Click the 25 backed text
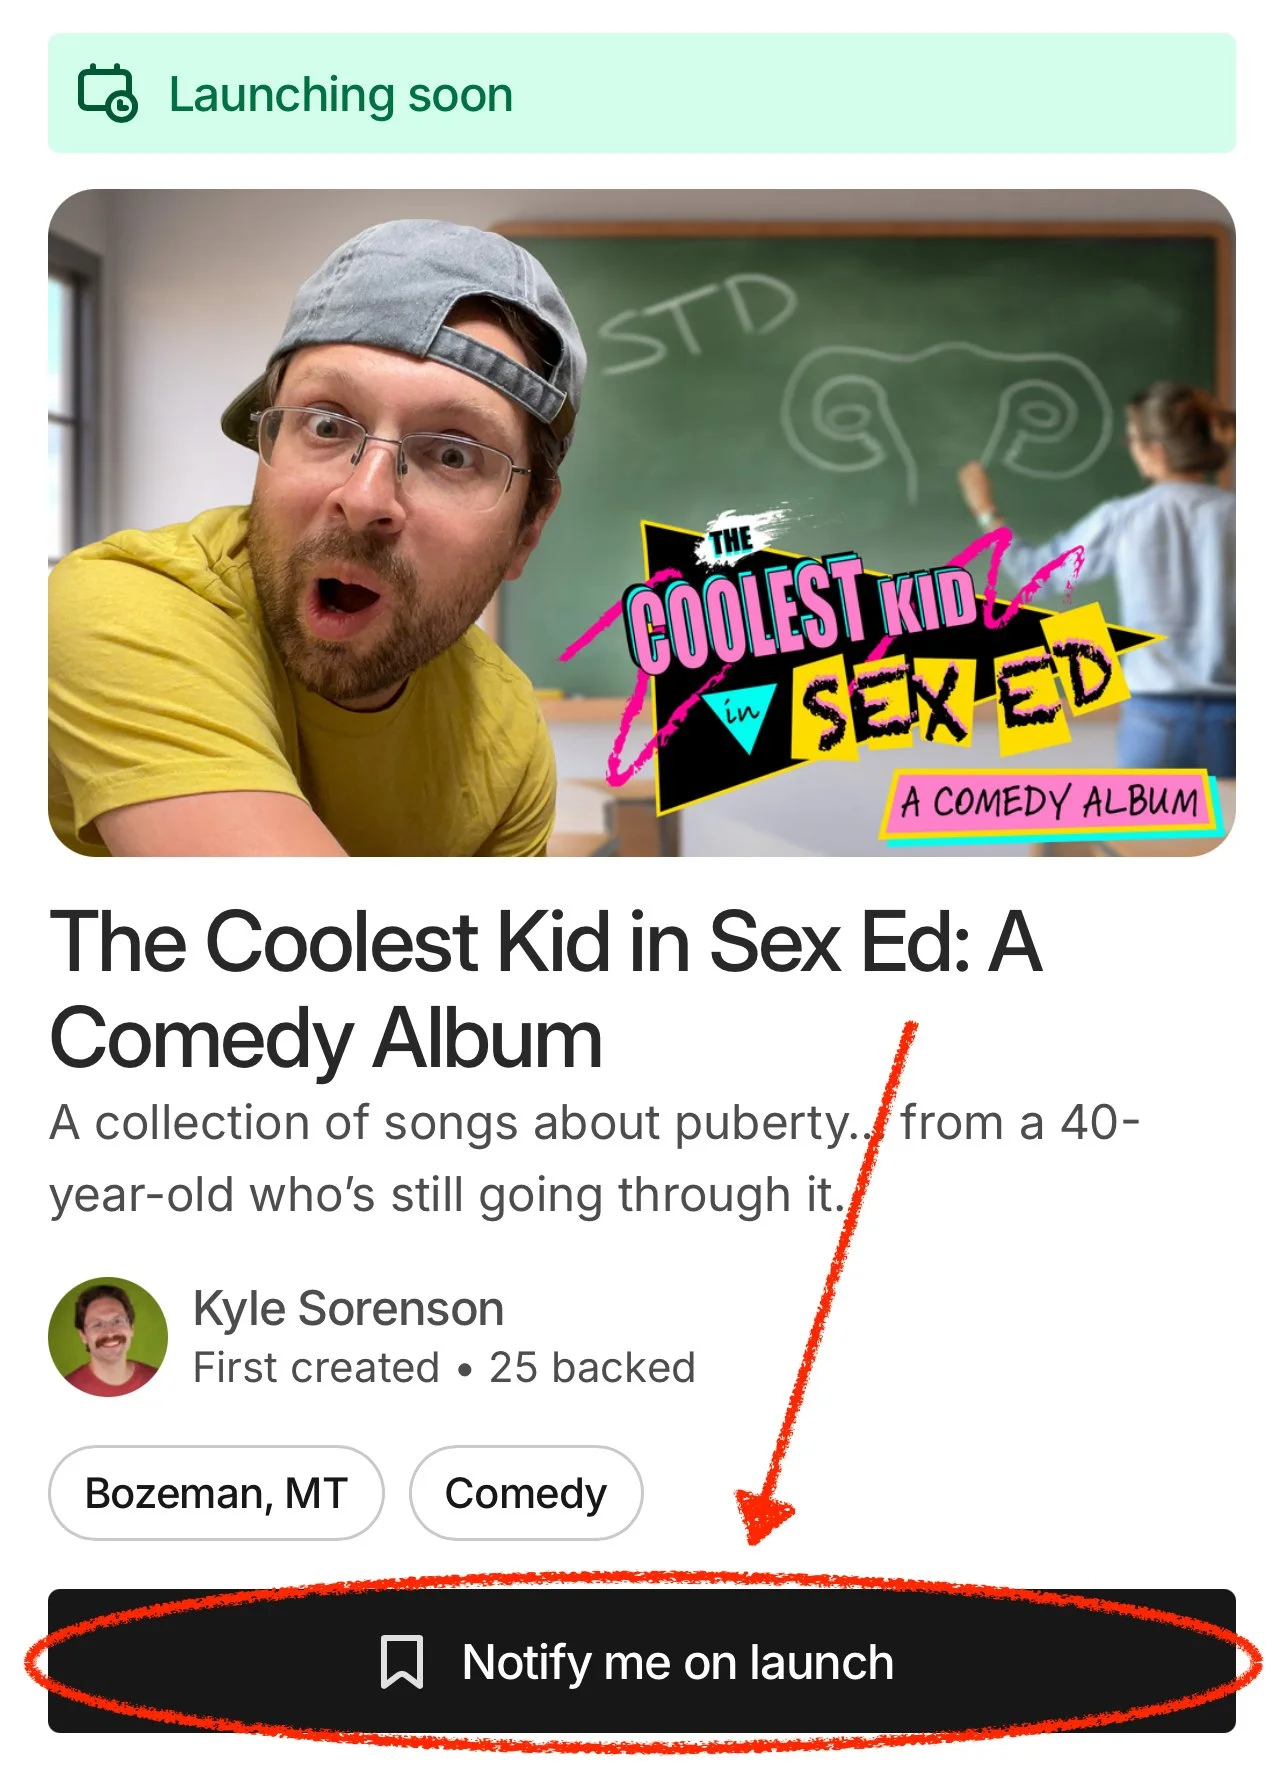This screenshot has height=1771, width=1284. click(x=592, y=1367)
